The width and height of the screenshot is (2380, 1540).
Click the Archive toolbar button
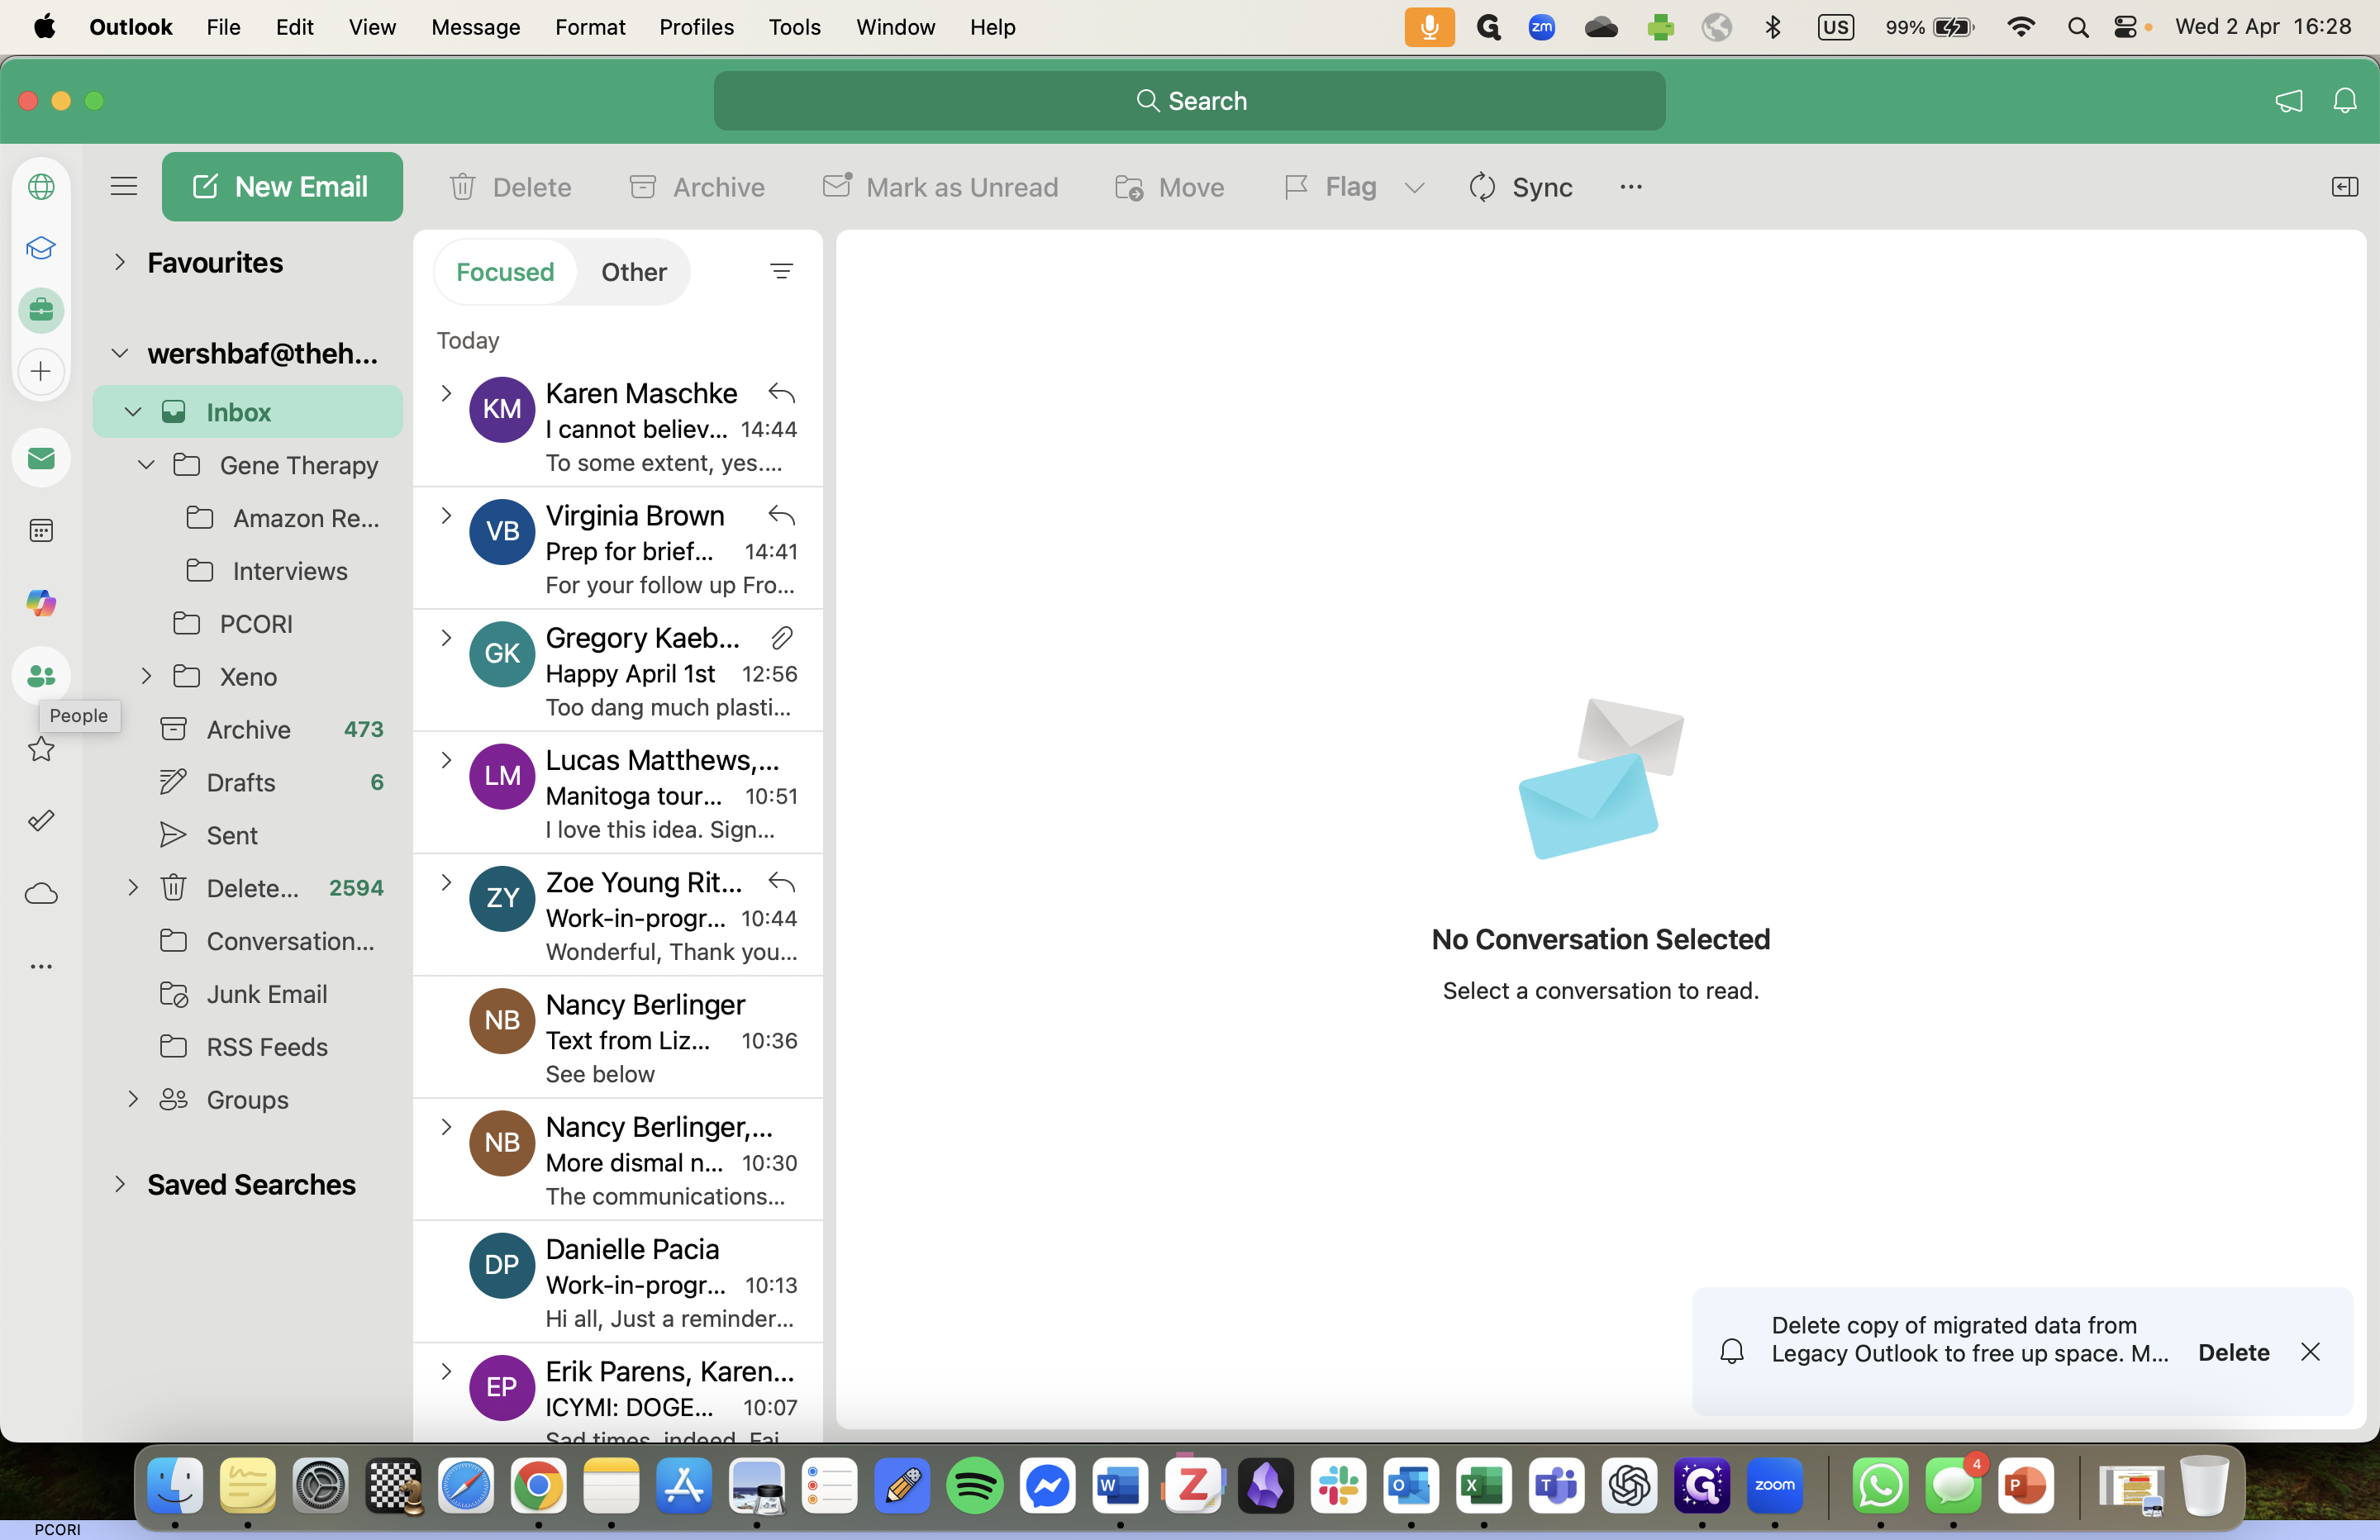697,187
